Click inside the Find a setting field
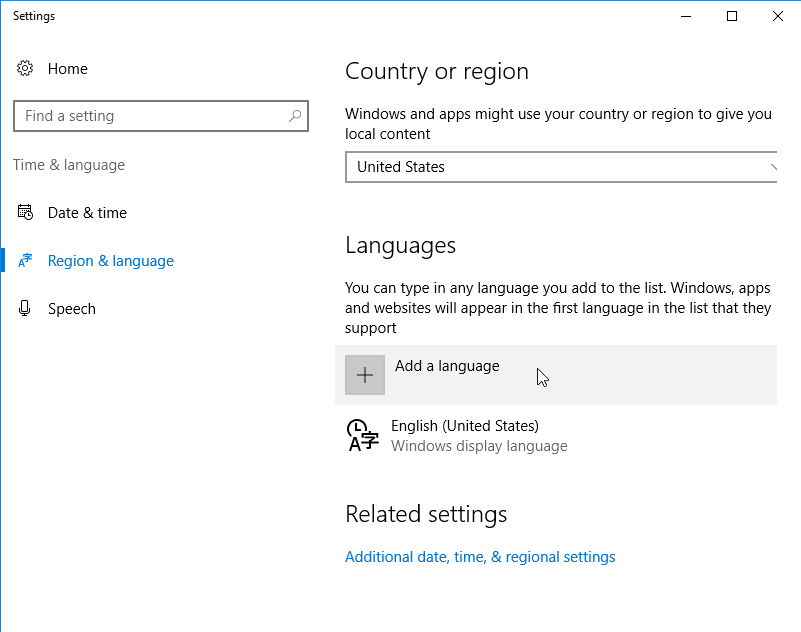This screenshot has width=801, height=632. pos(161,116)
